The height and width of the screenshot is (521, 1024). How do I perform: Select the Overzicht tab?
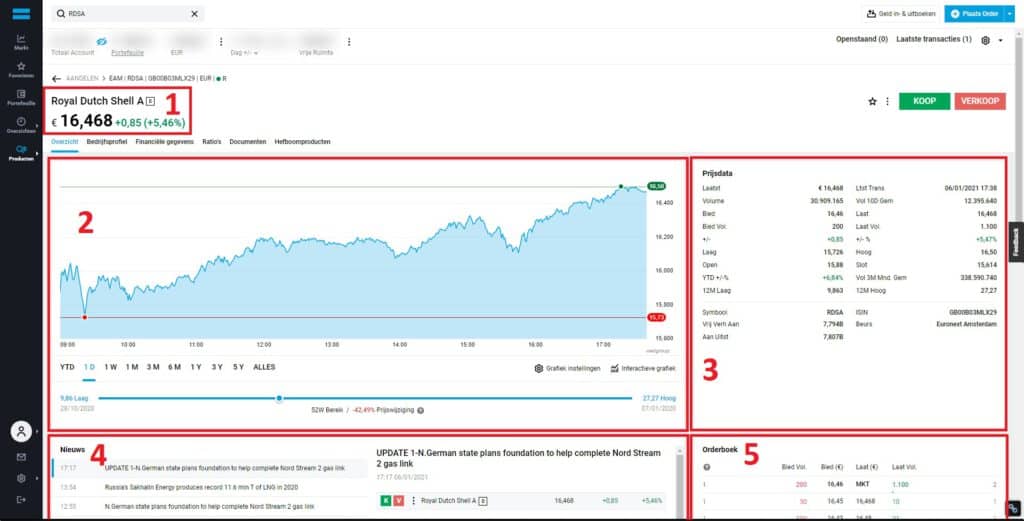65,142
